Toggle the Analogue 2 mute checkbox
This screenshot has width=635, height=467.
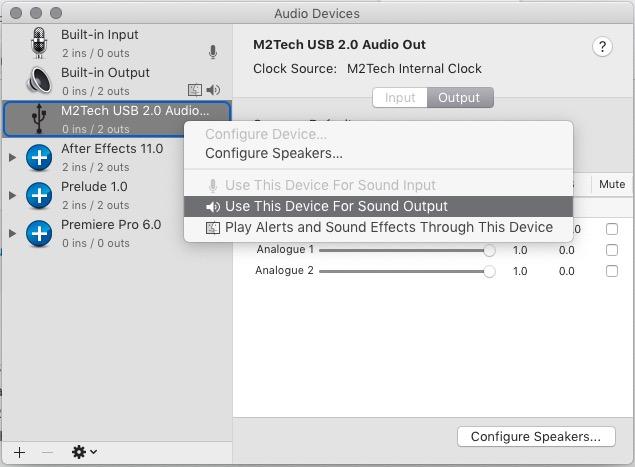tap(612, 271)
